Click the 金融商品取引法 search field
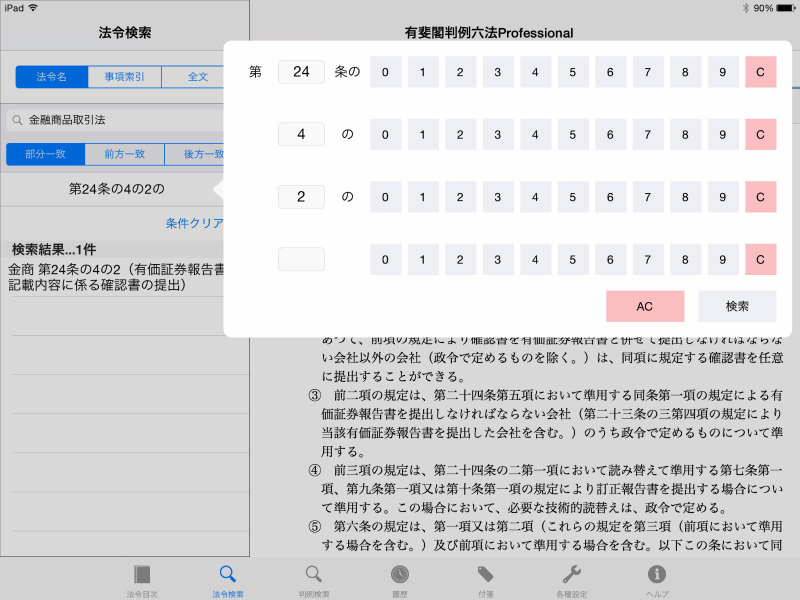800x600 pixels. click(115, 120)
